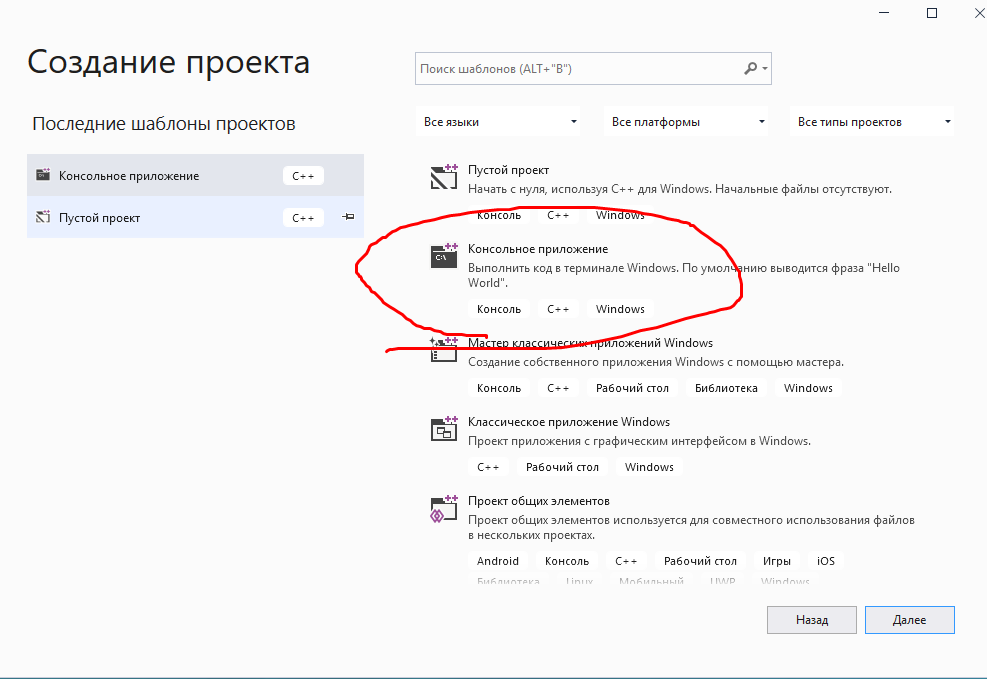Open the Все типы проектов dropdown
The width and height of the screenshot is (987, 679).
pos(872,122)
